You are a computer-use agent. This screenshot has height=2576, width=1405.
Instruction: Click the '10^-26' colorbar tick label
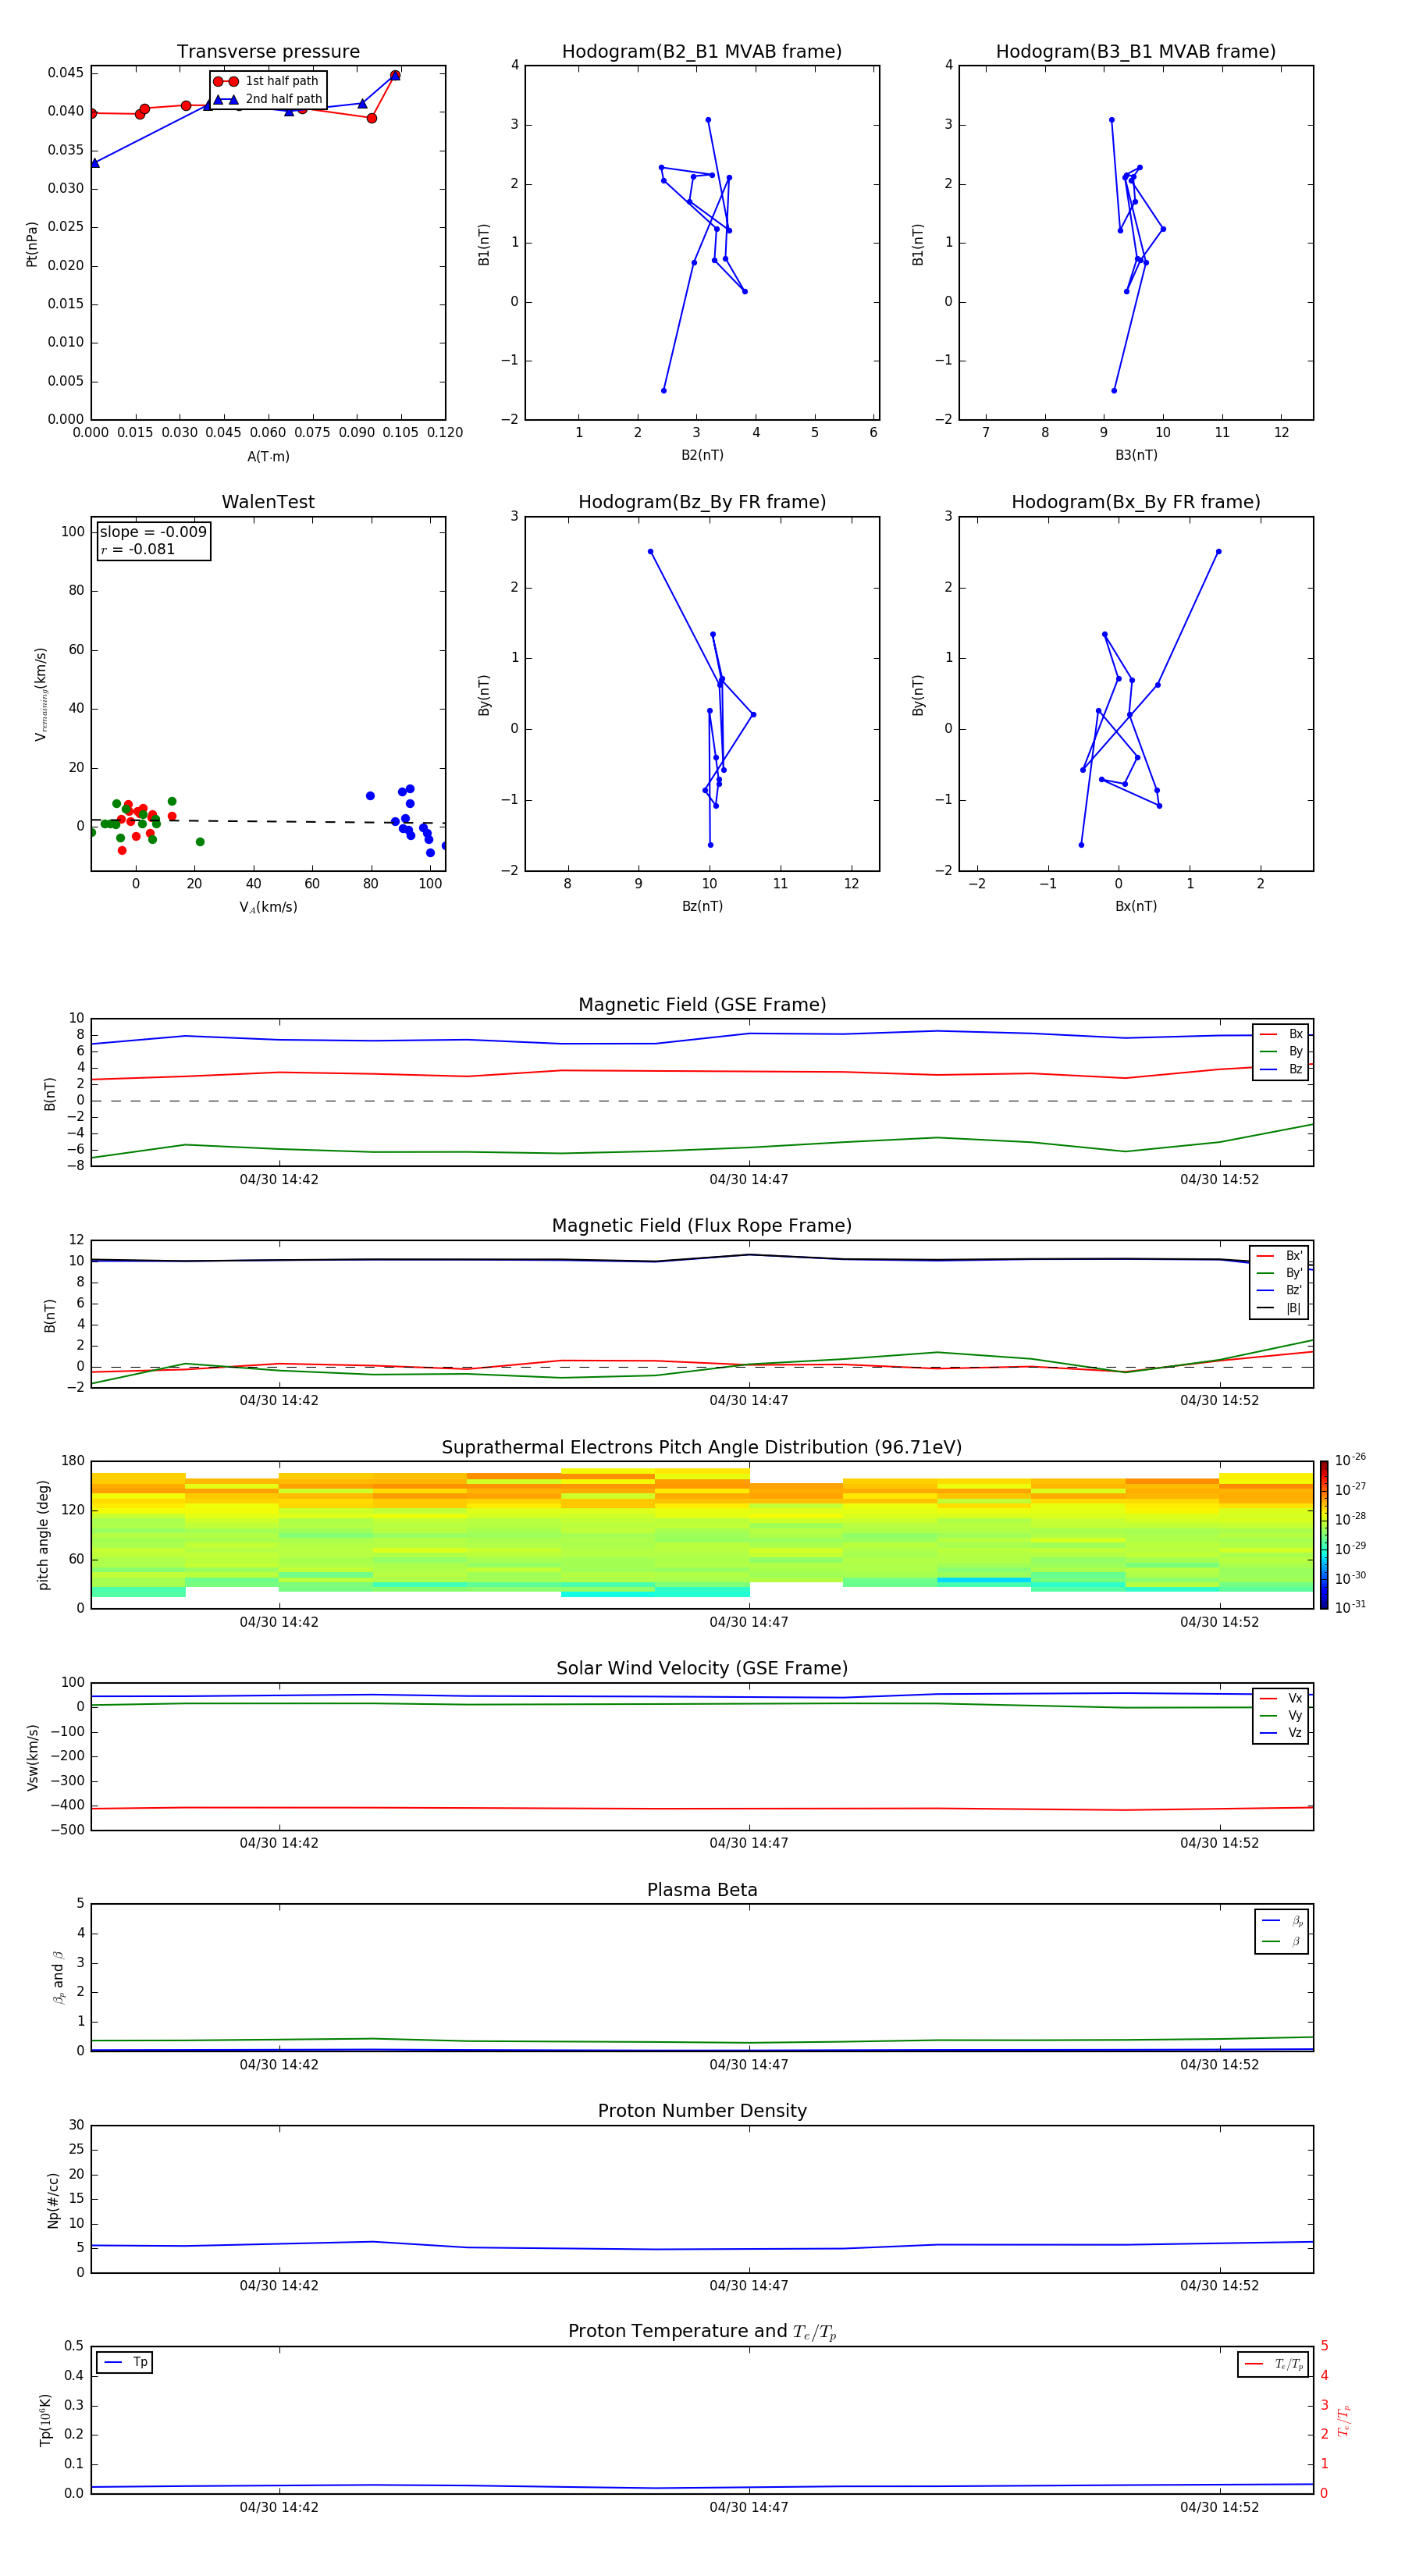(1350, 1460)
